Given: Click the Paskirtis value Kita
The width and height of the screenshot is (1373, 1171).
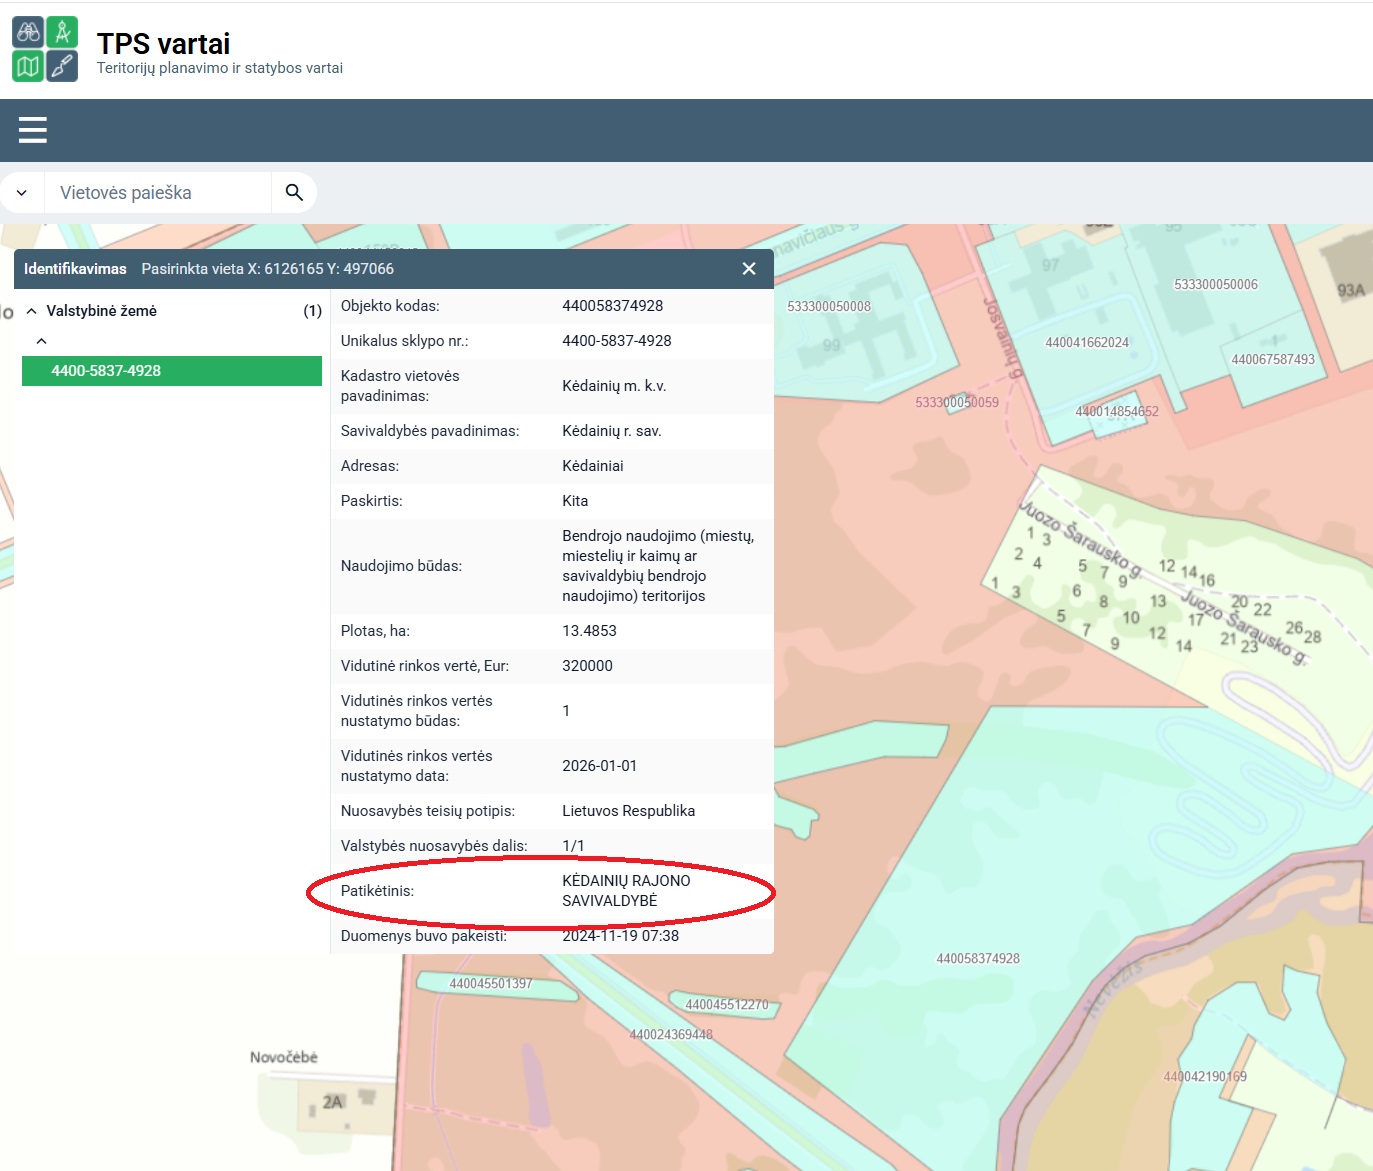Looking at the screenshot, I should tap(575, 501).
